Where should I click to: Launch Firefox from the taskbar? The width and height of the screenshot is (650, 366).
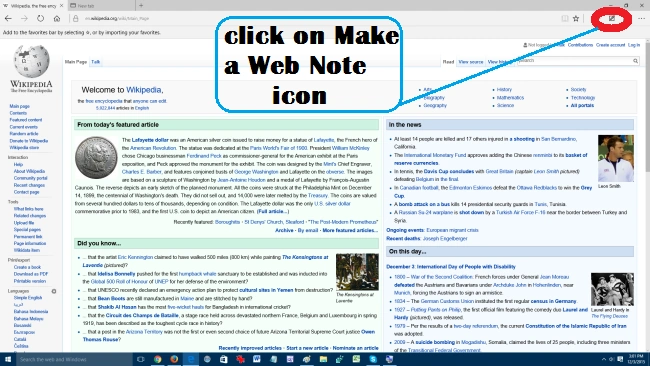point(174,359)
